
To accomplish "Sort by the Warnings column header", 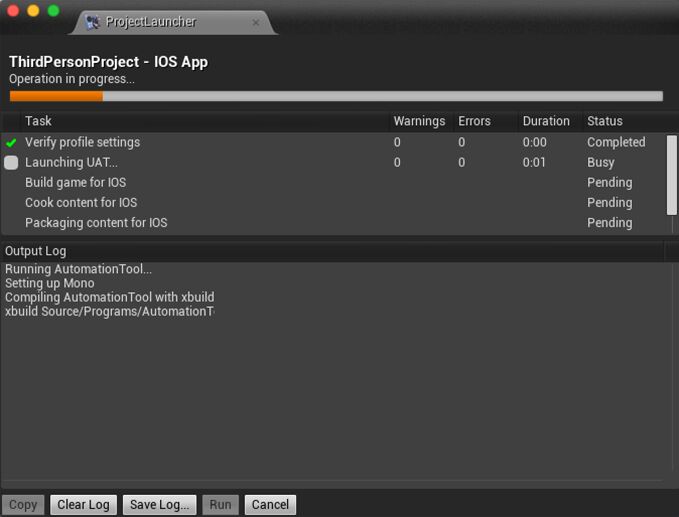I will click(419, 121).
